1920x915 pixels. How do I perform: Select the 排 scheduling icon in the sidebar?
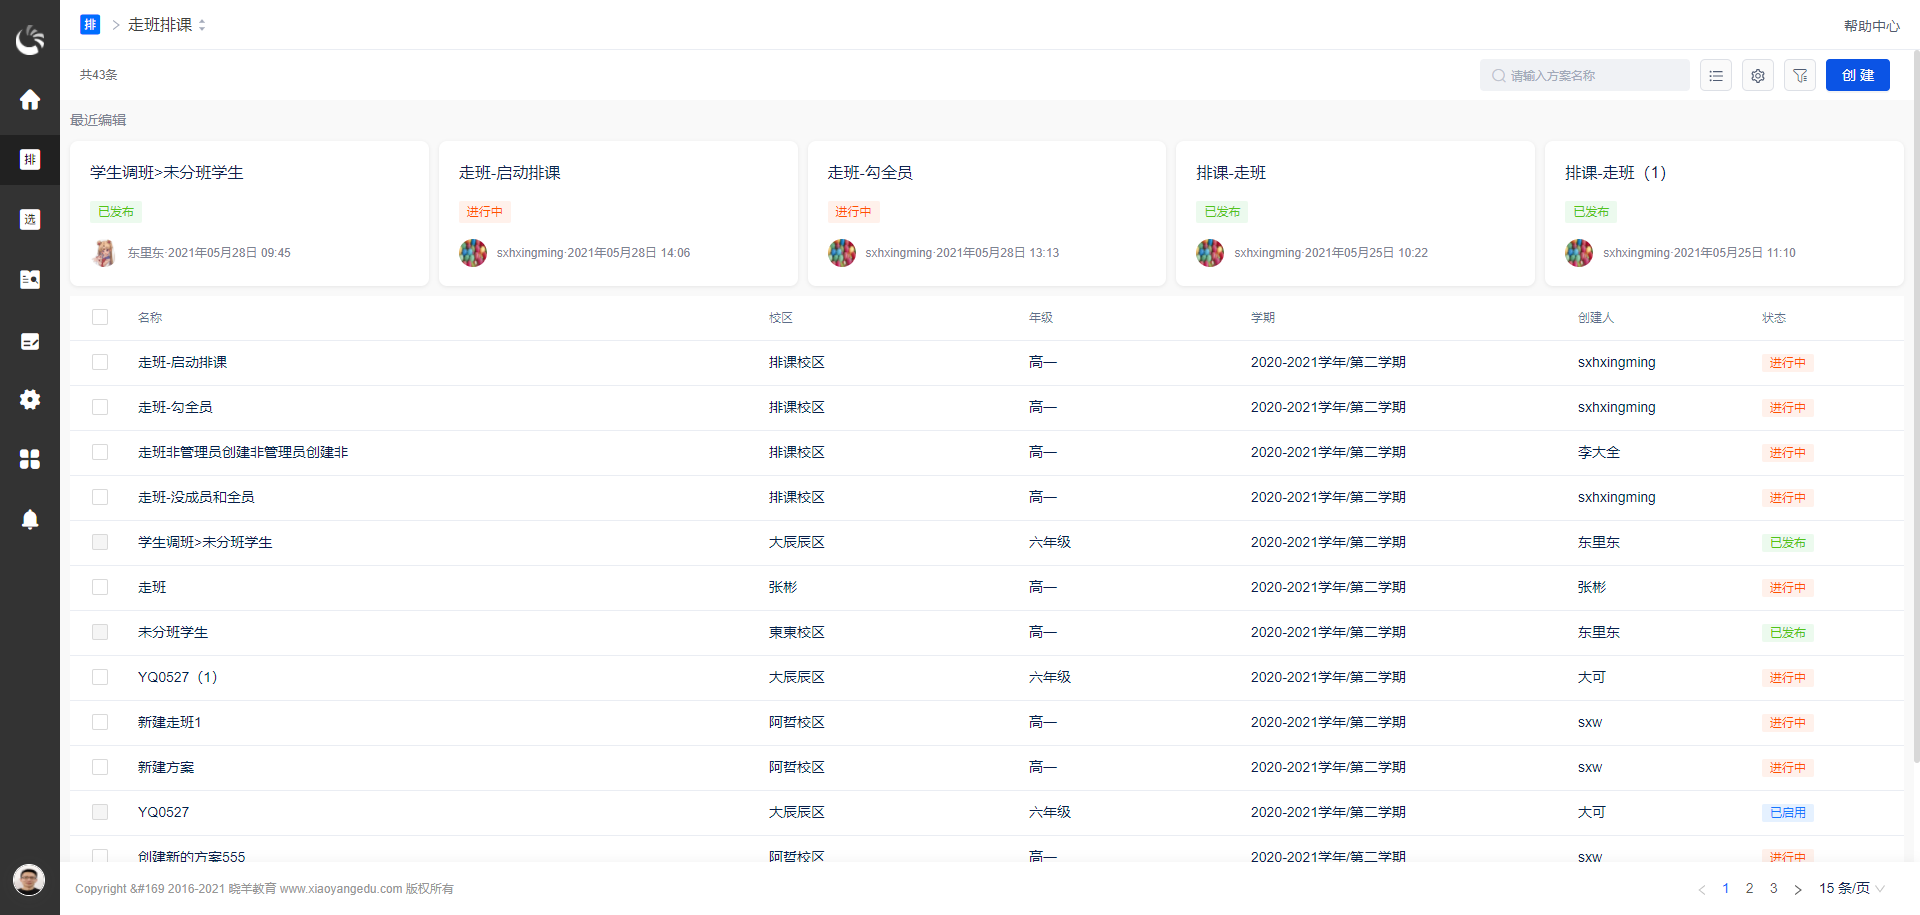(x=30, y=160)
